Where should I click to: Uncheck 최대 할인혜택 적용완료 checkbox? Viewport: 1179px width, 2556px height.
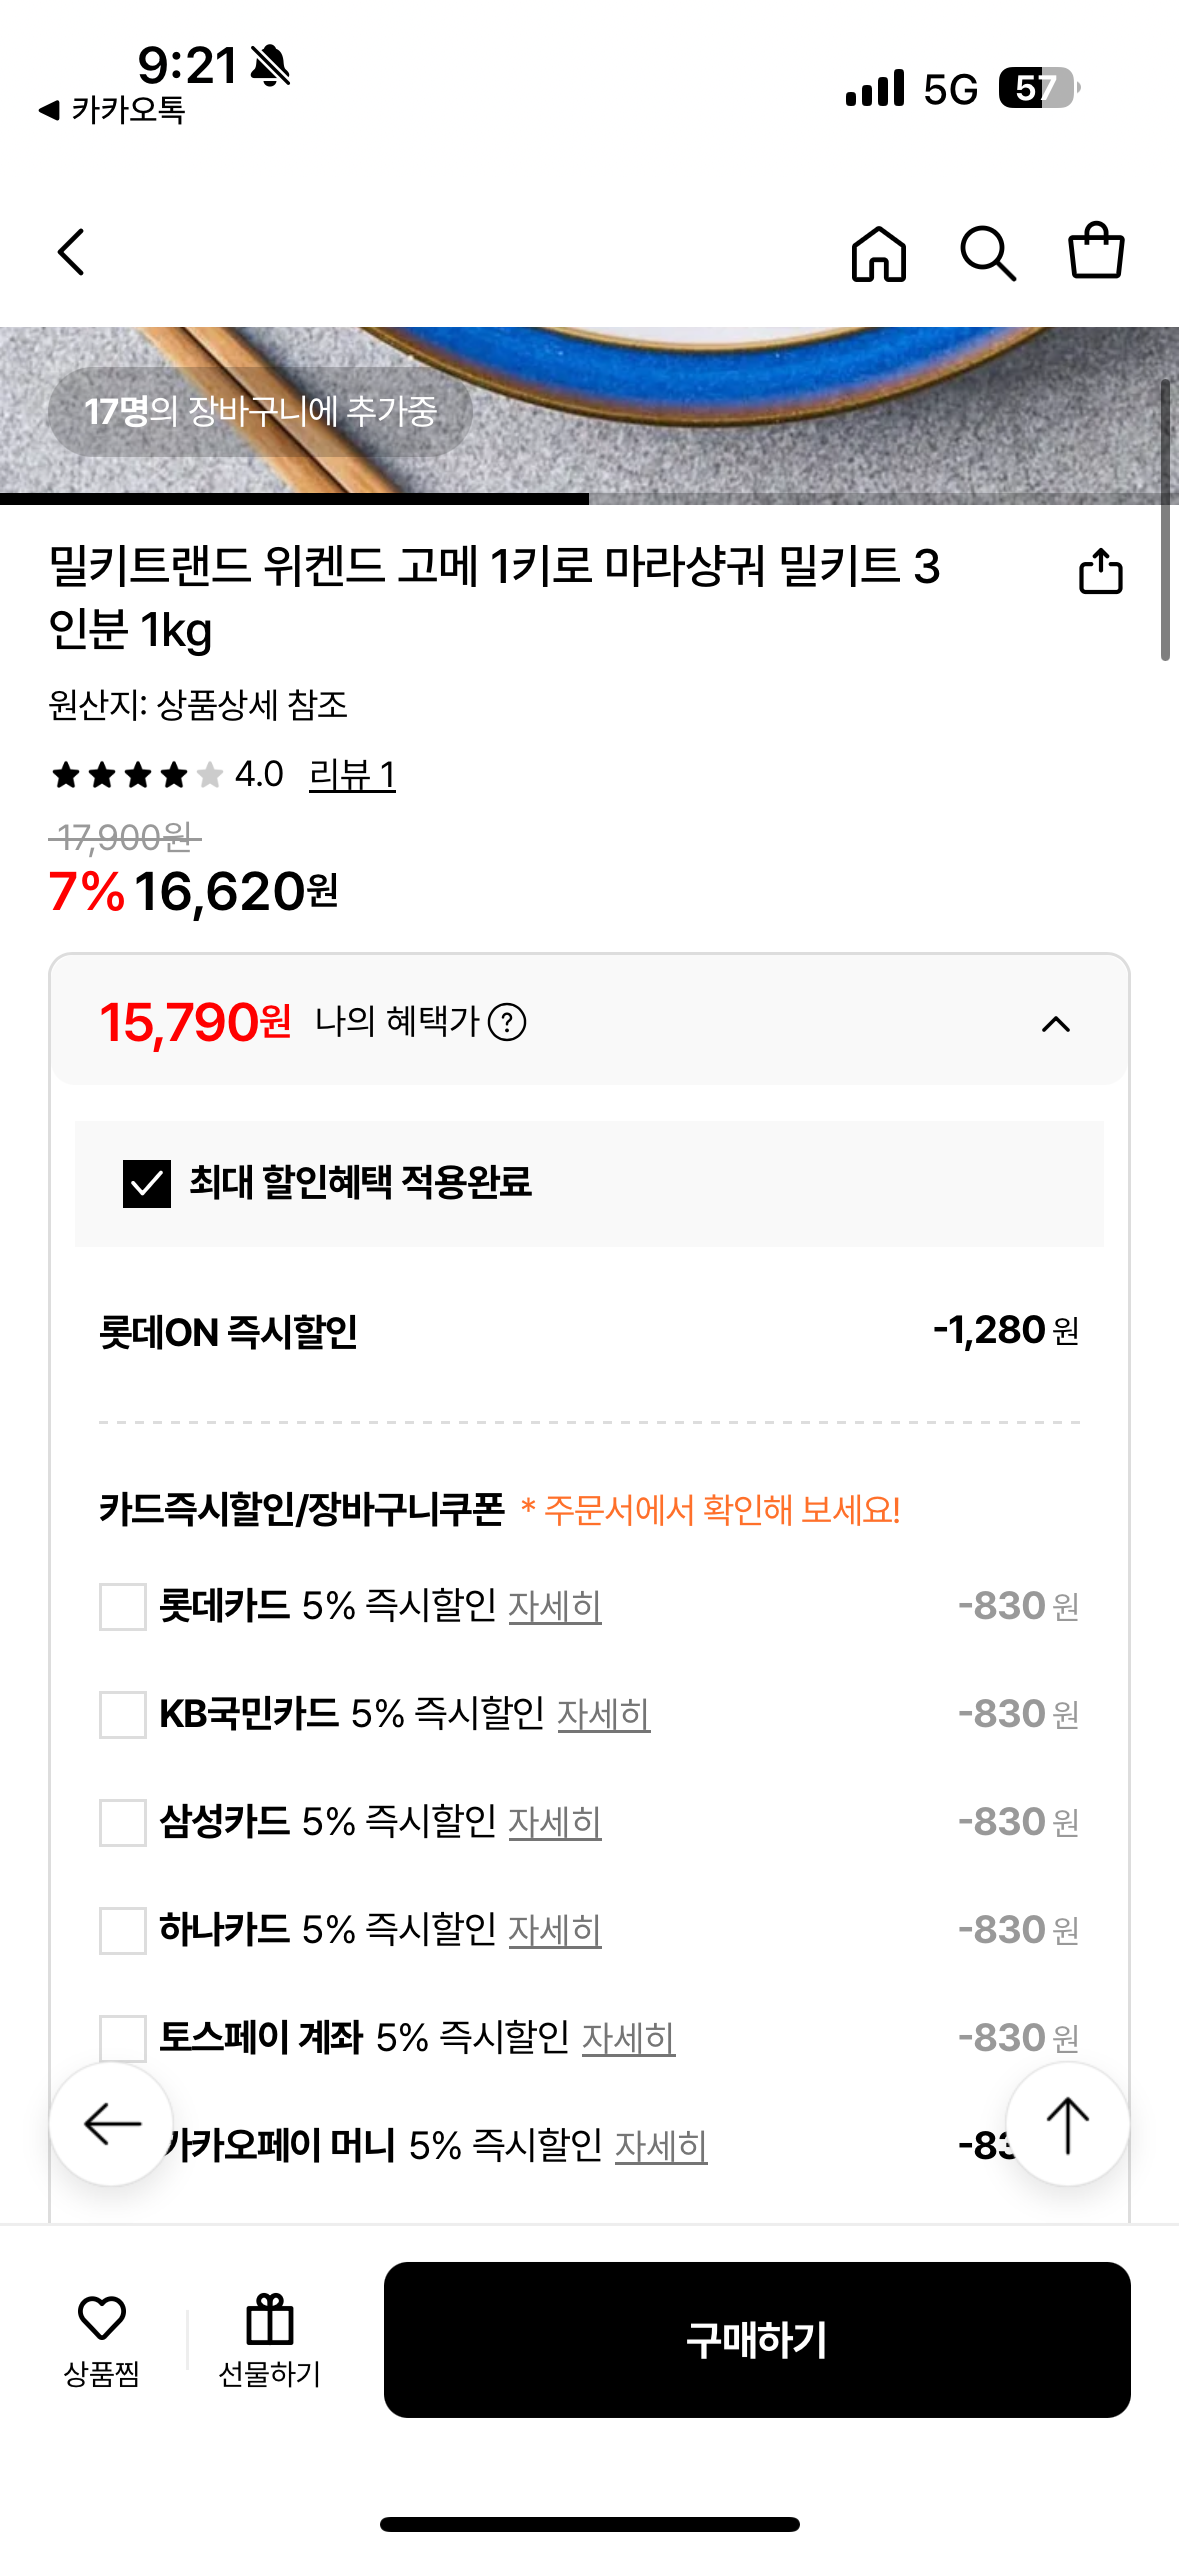(147, 1184)
